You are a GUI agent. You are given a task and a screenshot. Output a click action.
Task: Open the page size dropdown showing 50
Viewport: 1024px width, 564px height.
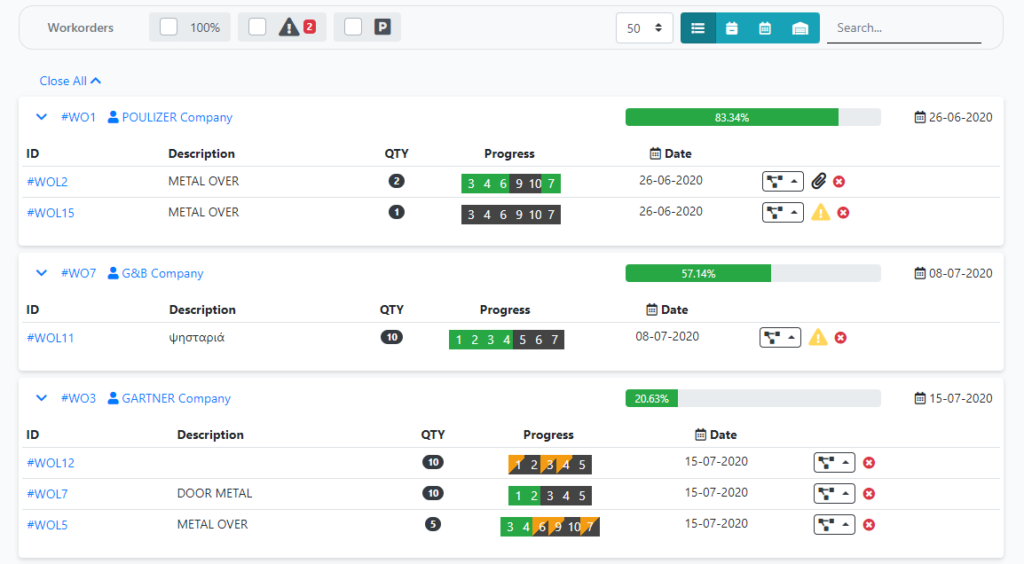coord(644,28)
